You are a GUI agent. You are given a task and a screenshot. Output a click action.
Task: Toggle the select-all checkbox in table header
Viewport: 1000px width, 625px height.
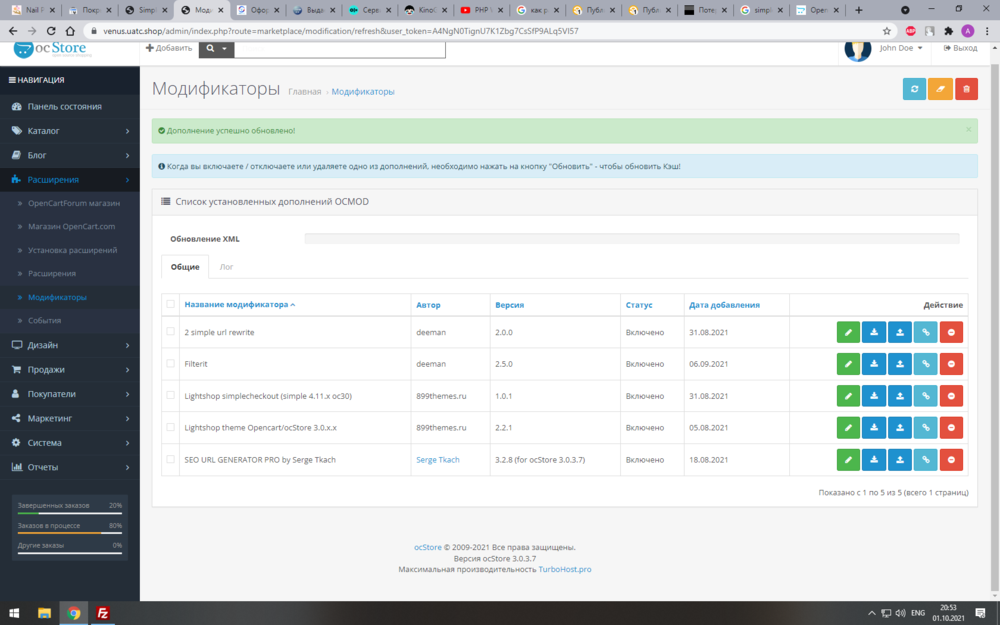click(x=170, y=304)
